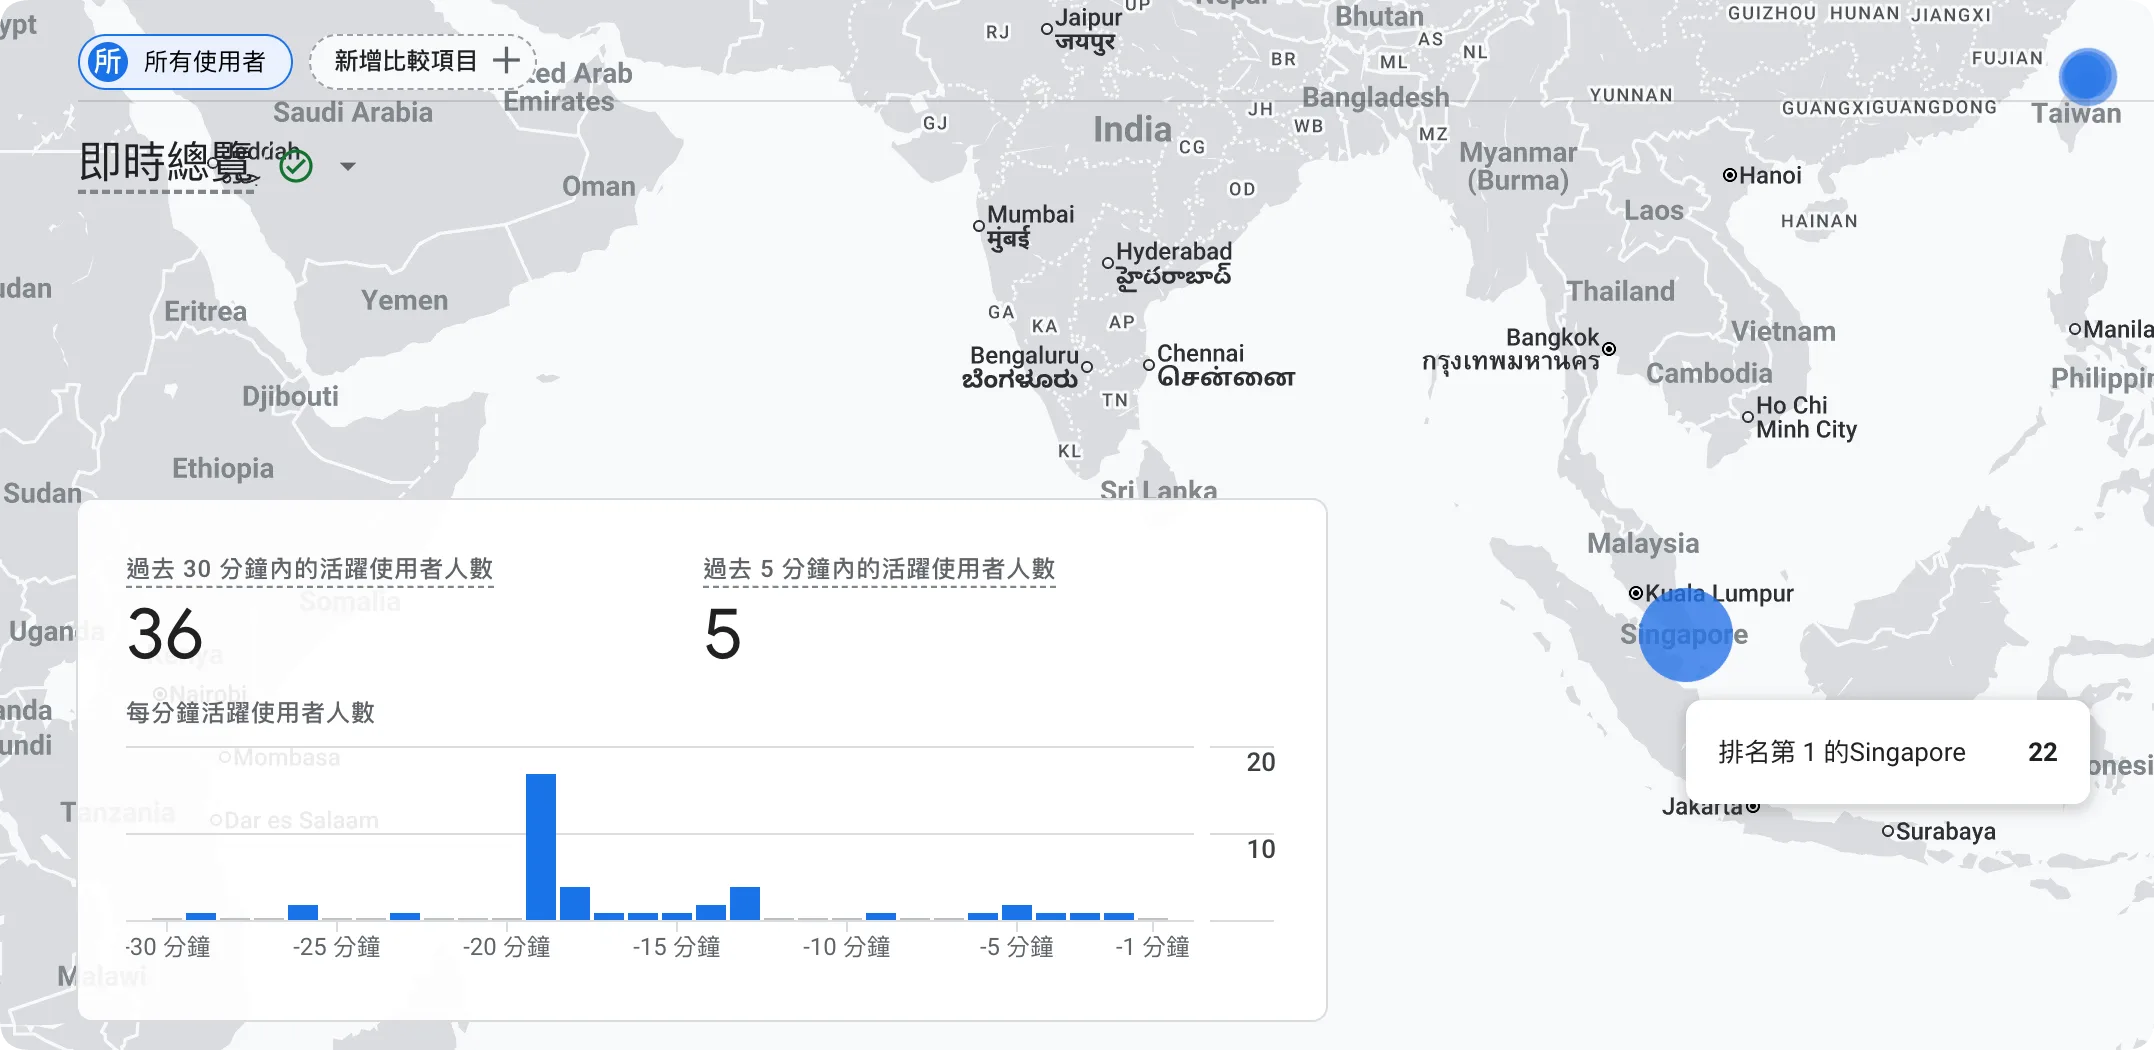Click the 排名第 1 的Singapore tooltip
This screenshot has width=2154, height=1050.
pos(1887,752)
